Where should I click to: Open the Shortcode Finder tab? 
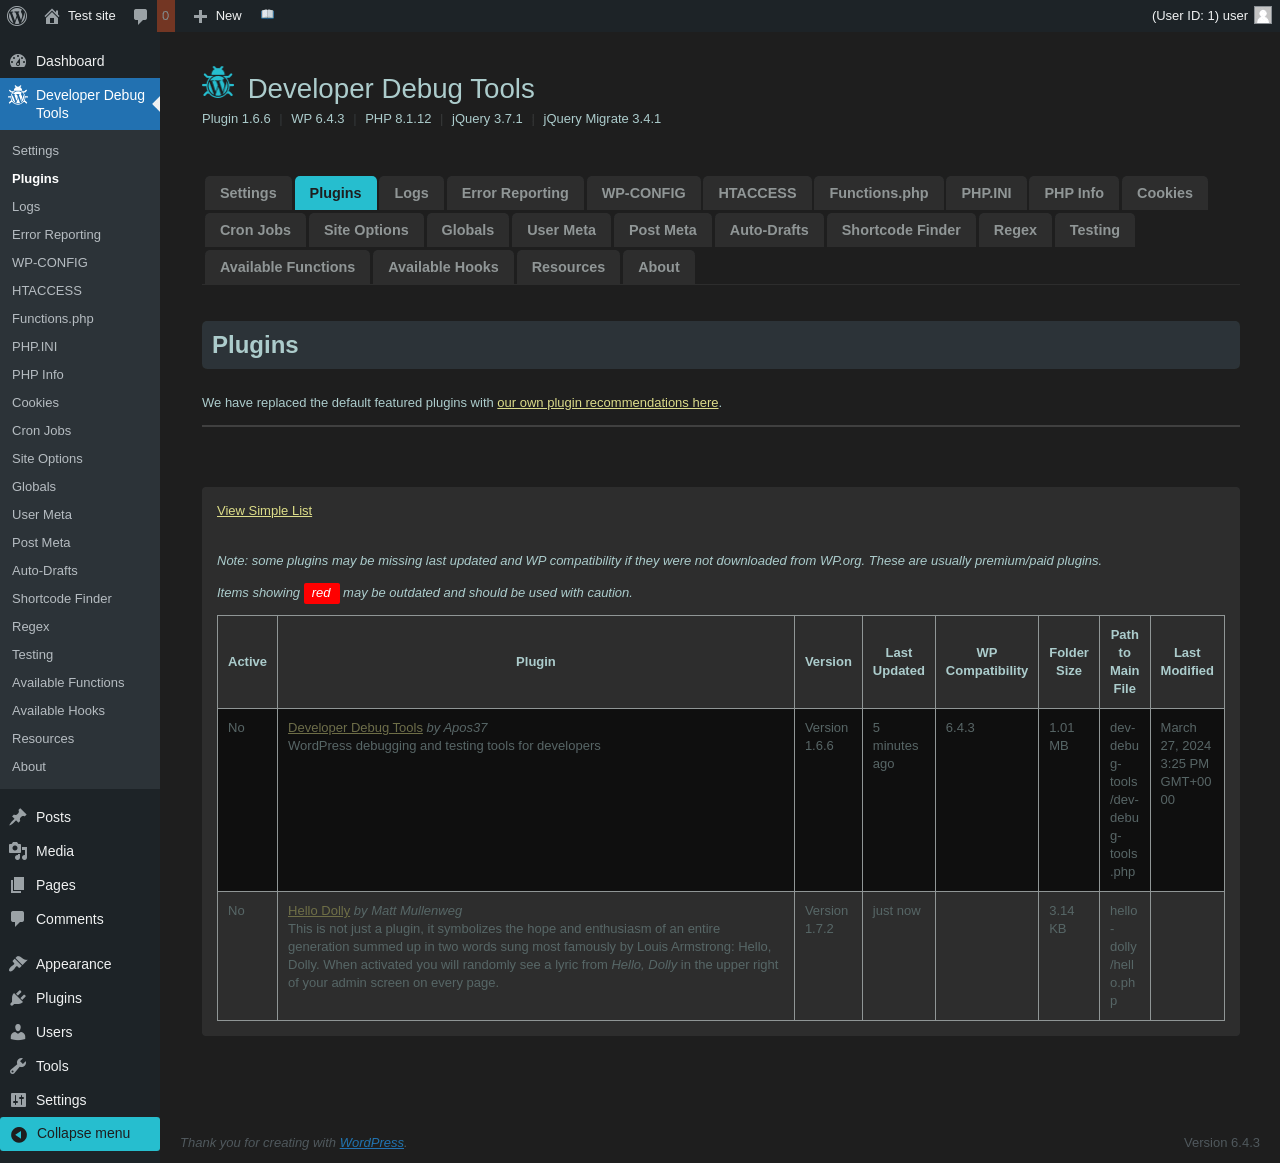pos(900,230)
